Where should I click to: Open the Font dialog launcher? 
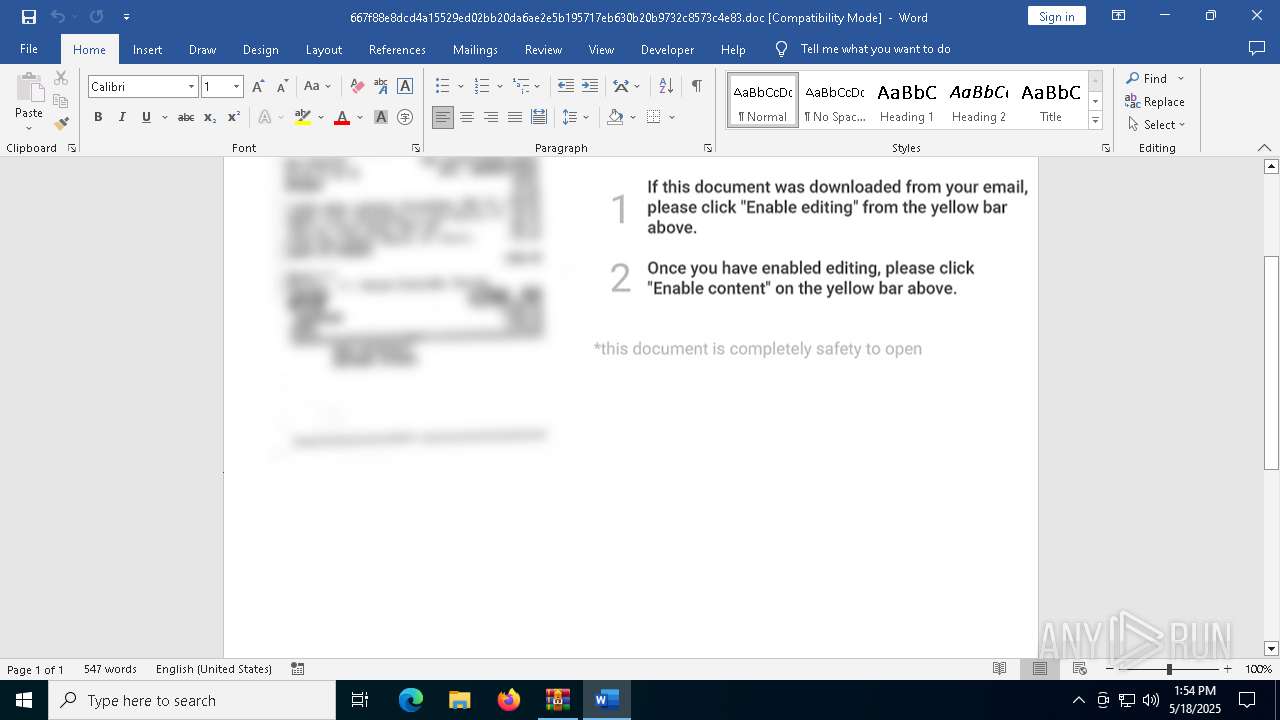pyautogui.click(x=416, y=148)
